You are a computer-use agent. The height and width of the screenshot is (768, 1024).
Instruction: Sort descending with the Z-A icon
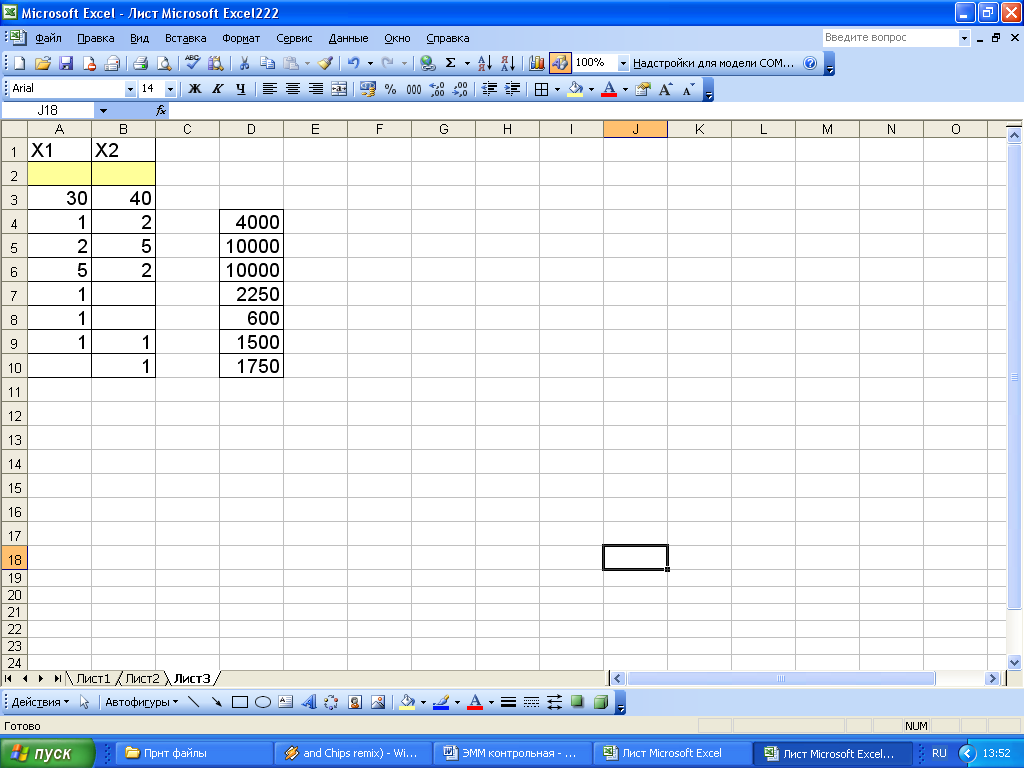point(508,63)
